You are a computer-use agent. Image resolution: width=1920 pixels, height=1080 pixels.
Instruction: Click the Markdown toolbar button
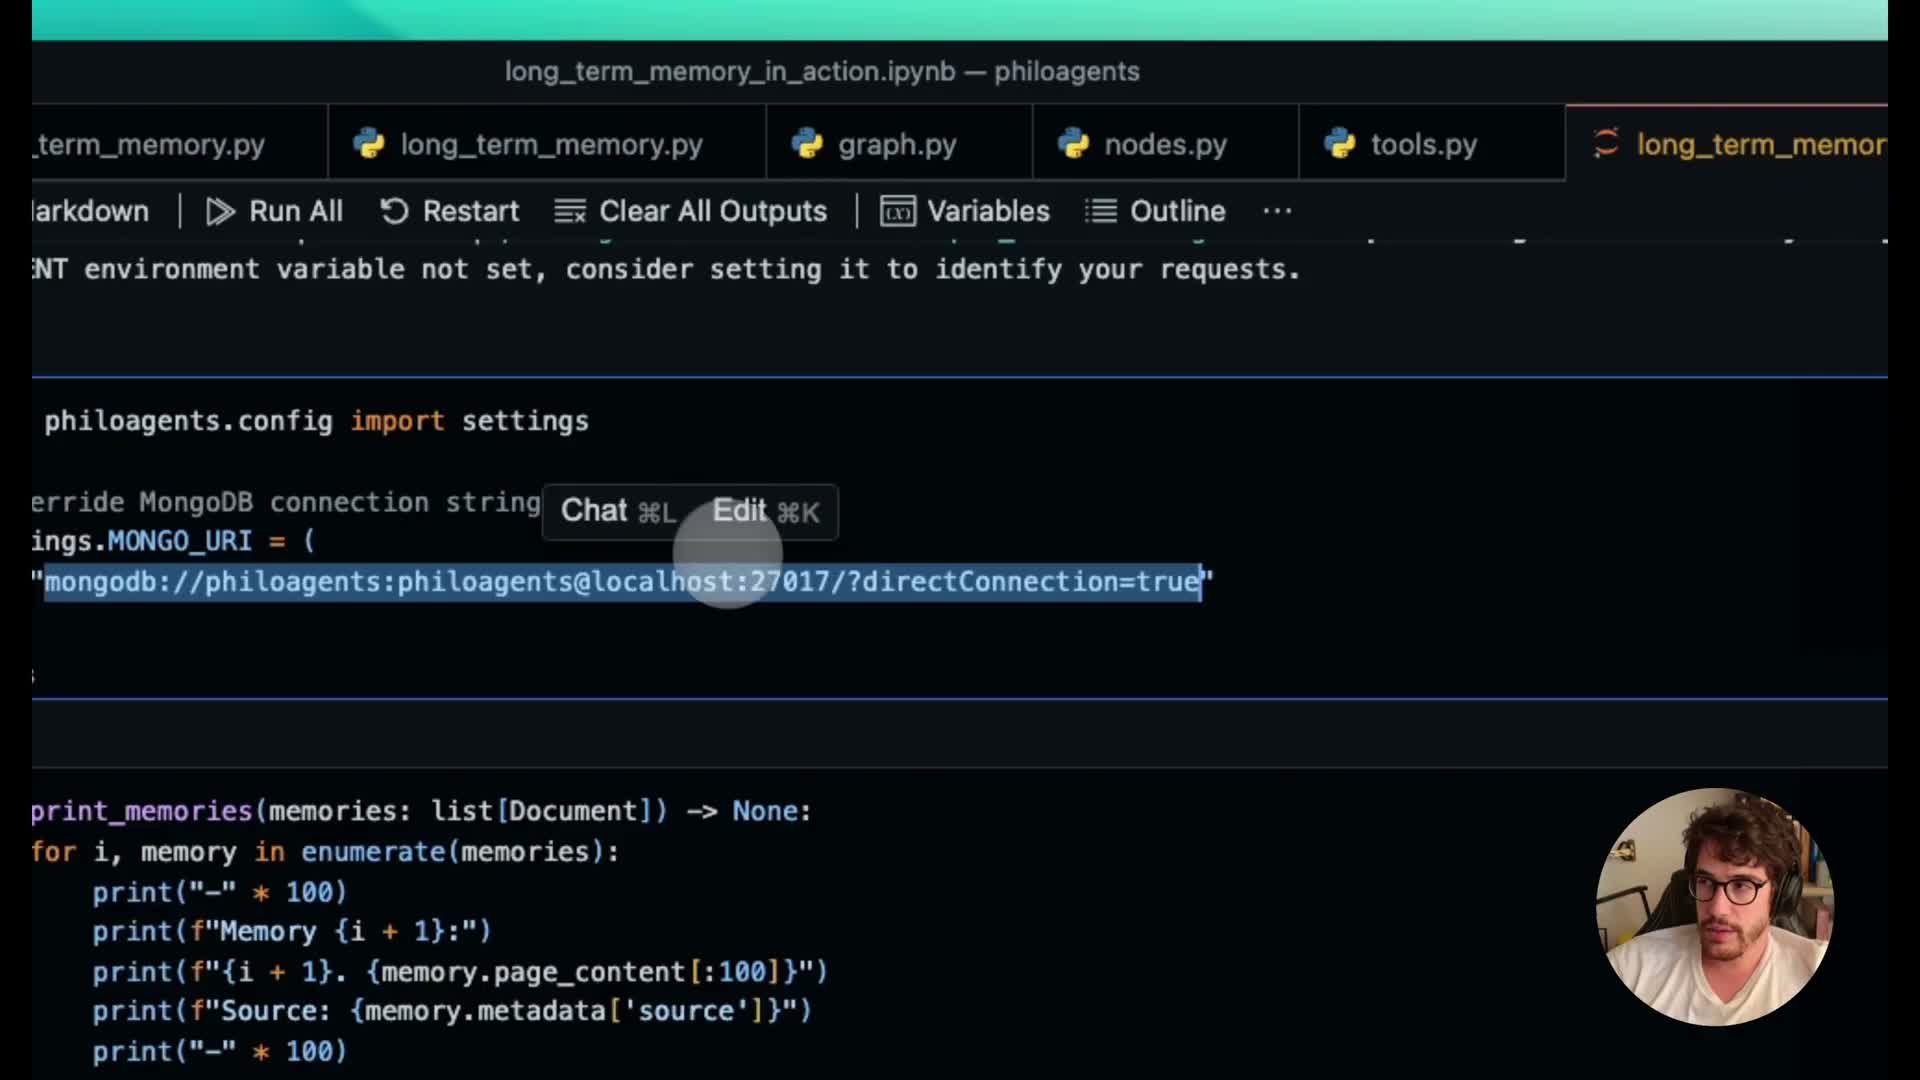point(90,211)
